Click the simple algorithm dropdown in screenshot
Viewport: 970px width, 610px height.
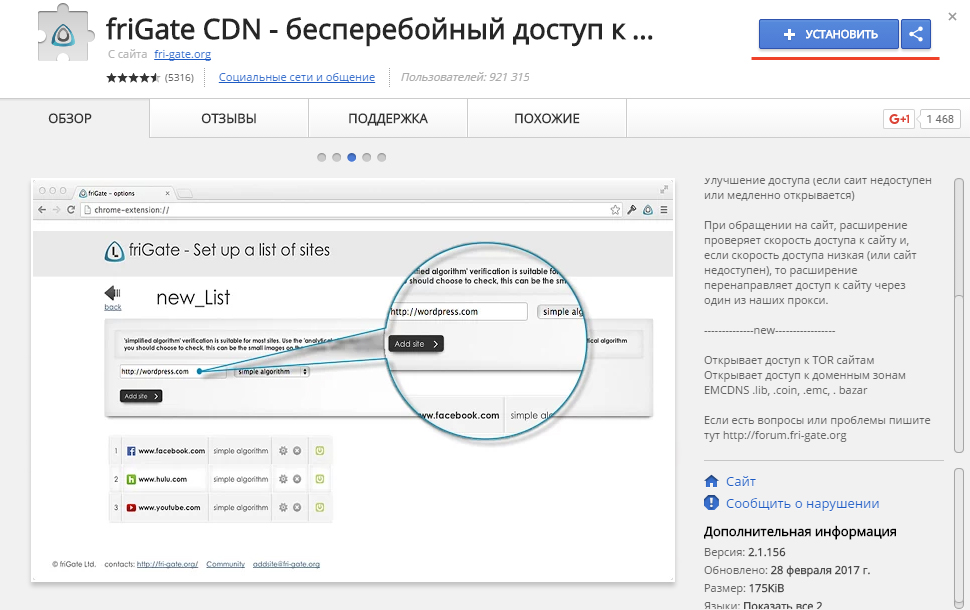[x=272, y=371]
